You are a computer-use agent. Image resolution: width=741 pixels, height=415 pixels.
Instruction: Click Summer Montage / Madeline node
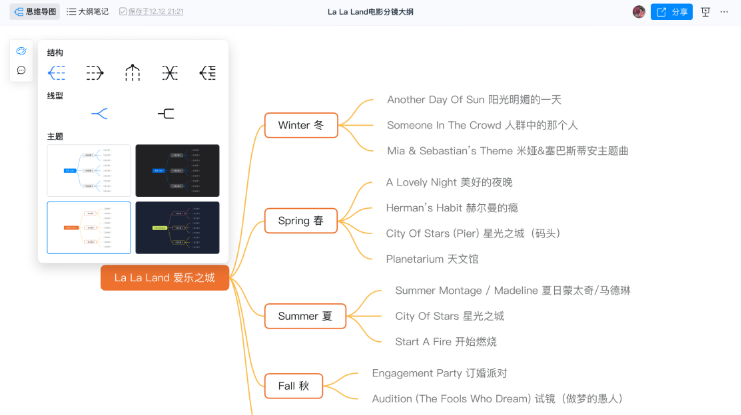click(513, 291)
